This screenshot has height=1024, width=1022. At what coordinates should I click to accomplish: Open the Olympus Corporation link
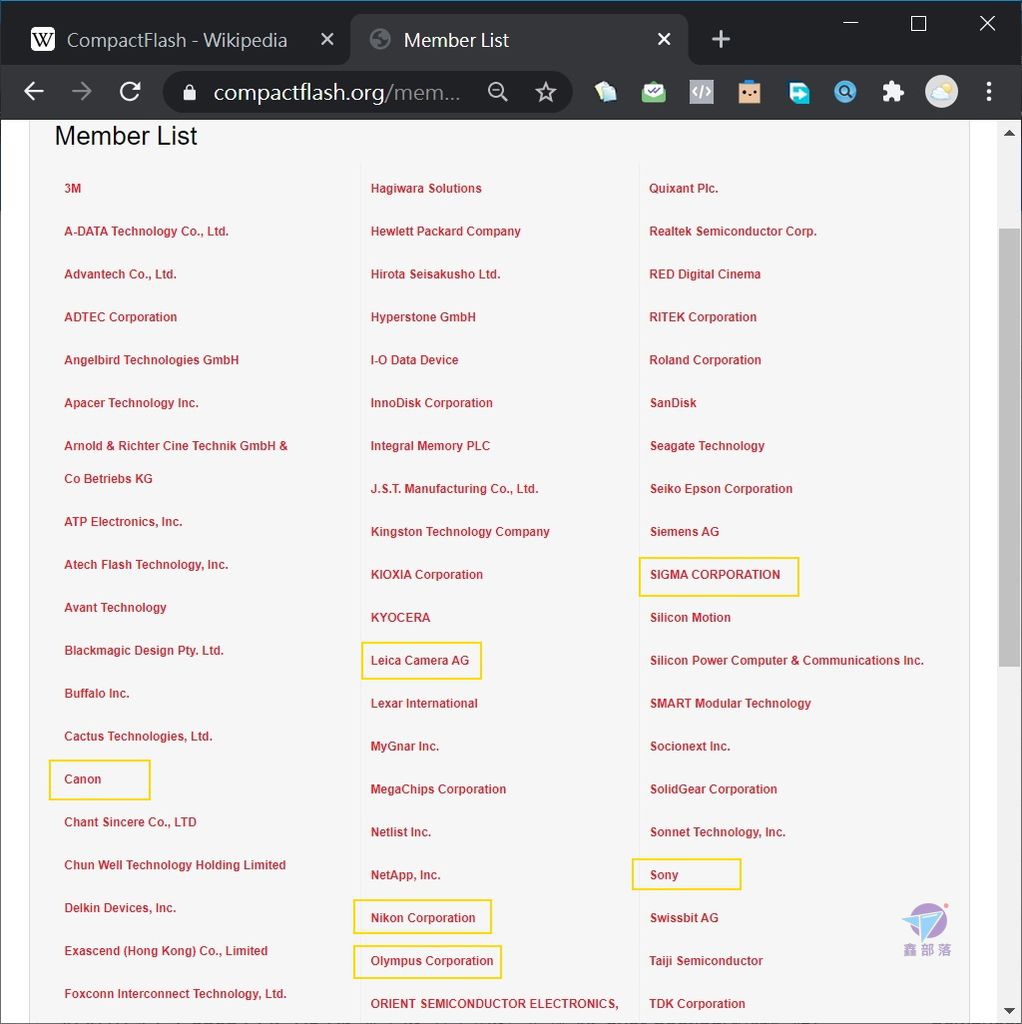[x=432, y=961]
